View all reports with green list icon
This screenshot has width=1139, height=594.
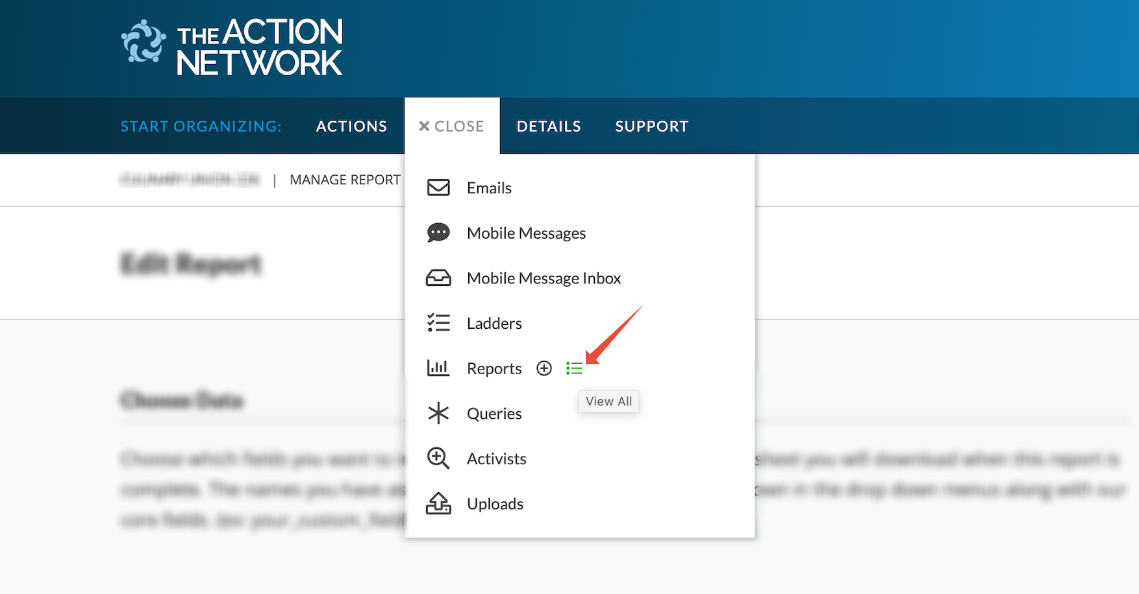(x=574, y=369)
